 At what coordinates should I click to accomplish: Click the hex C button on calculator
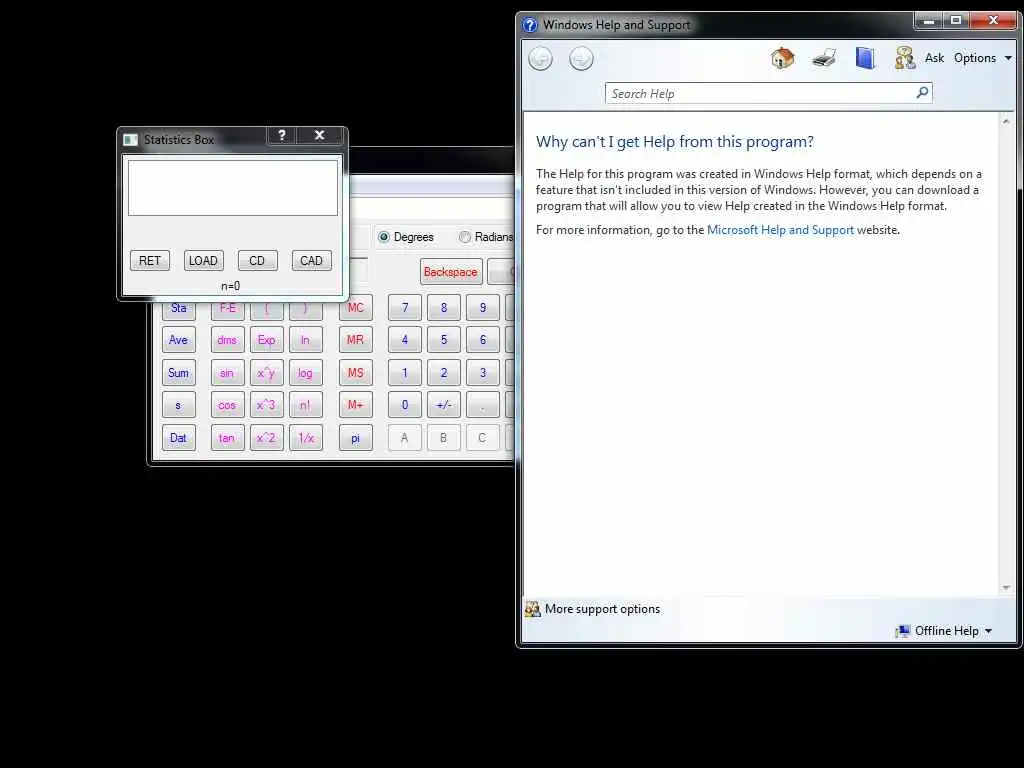tap(483, 438)
